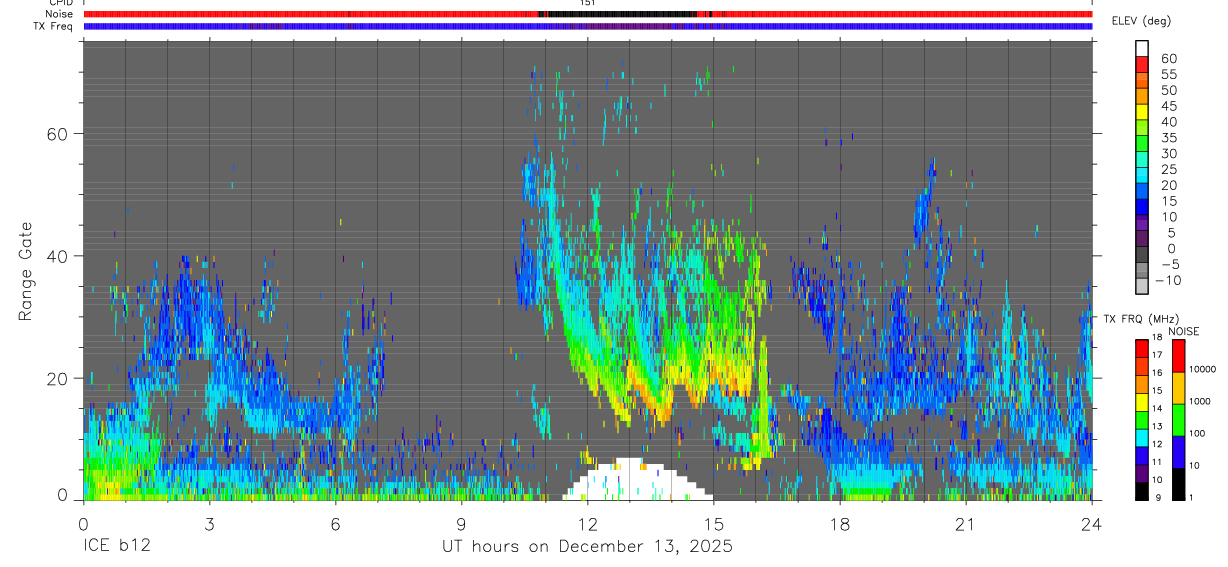
Task: Click x-axis tick label '6'
Action: click(x=335, y=524)
